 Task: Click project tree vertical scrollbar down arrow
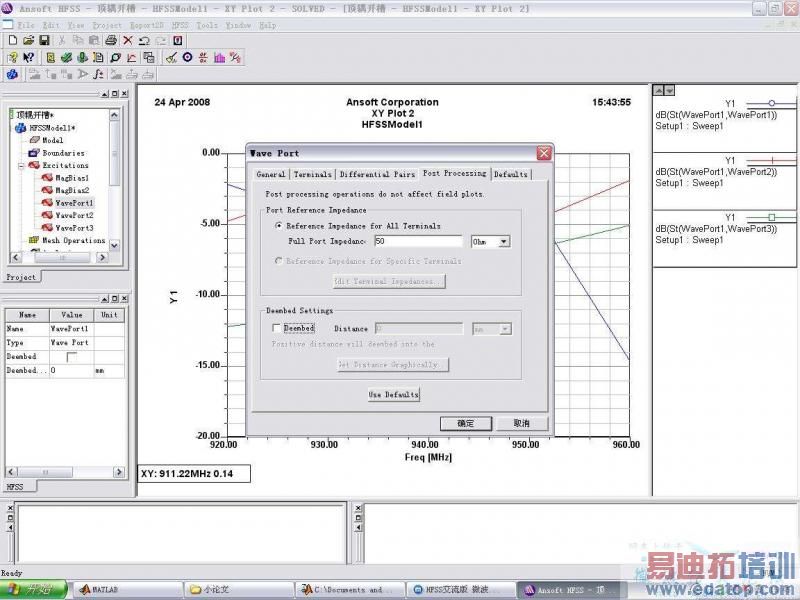coord(114,245)
